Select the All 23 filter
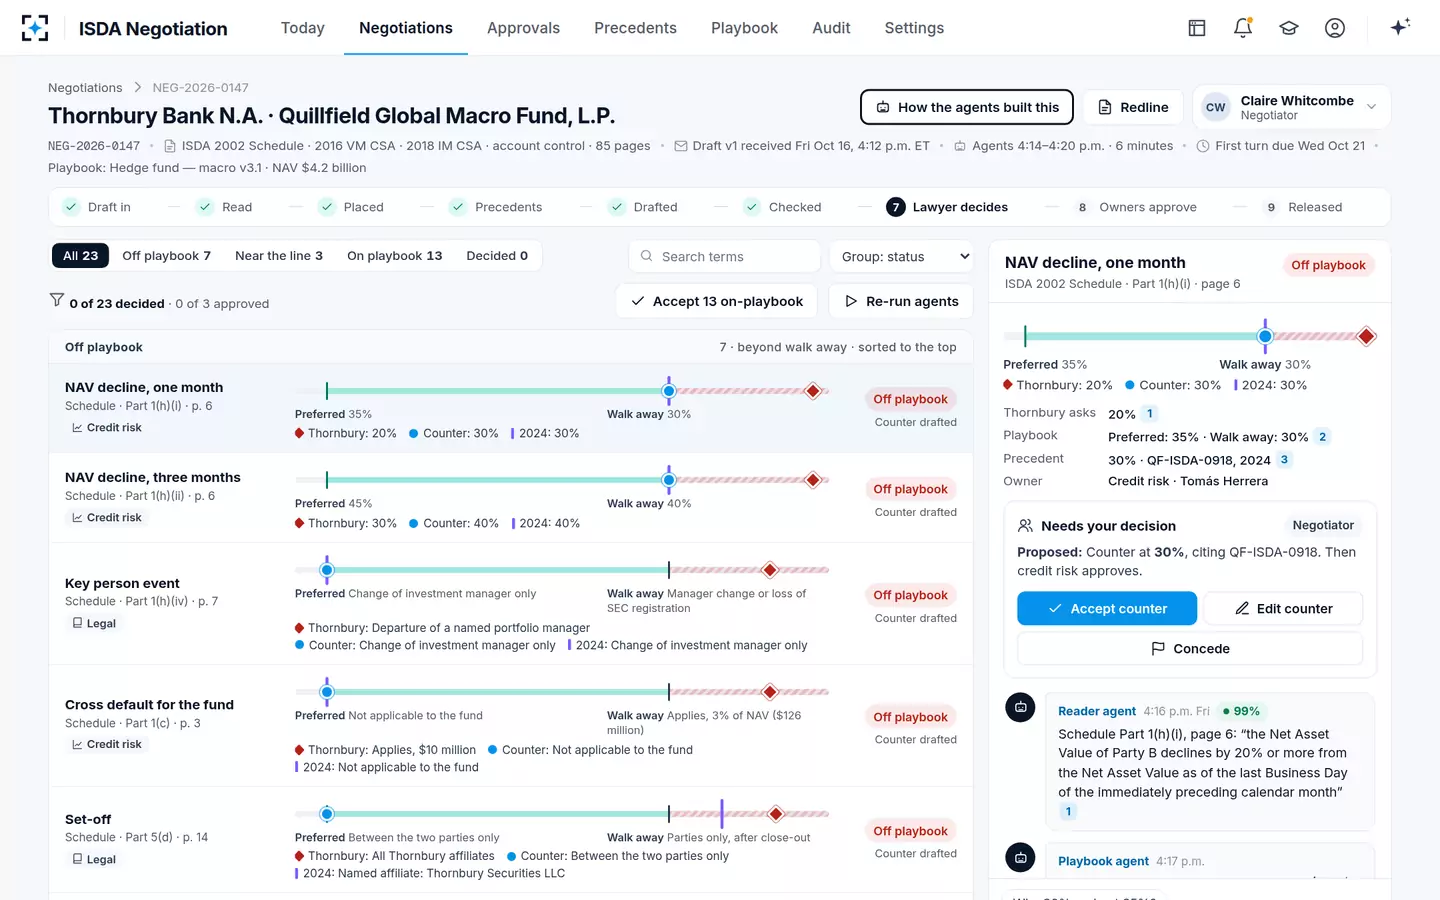The width and height of the screenshot is (1440, 900). 80,256
